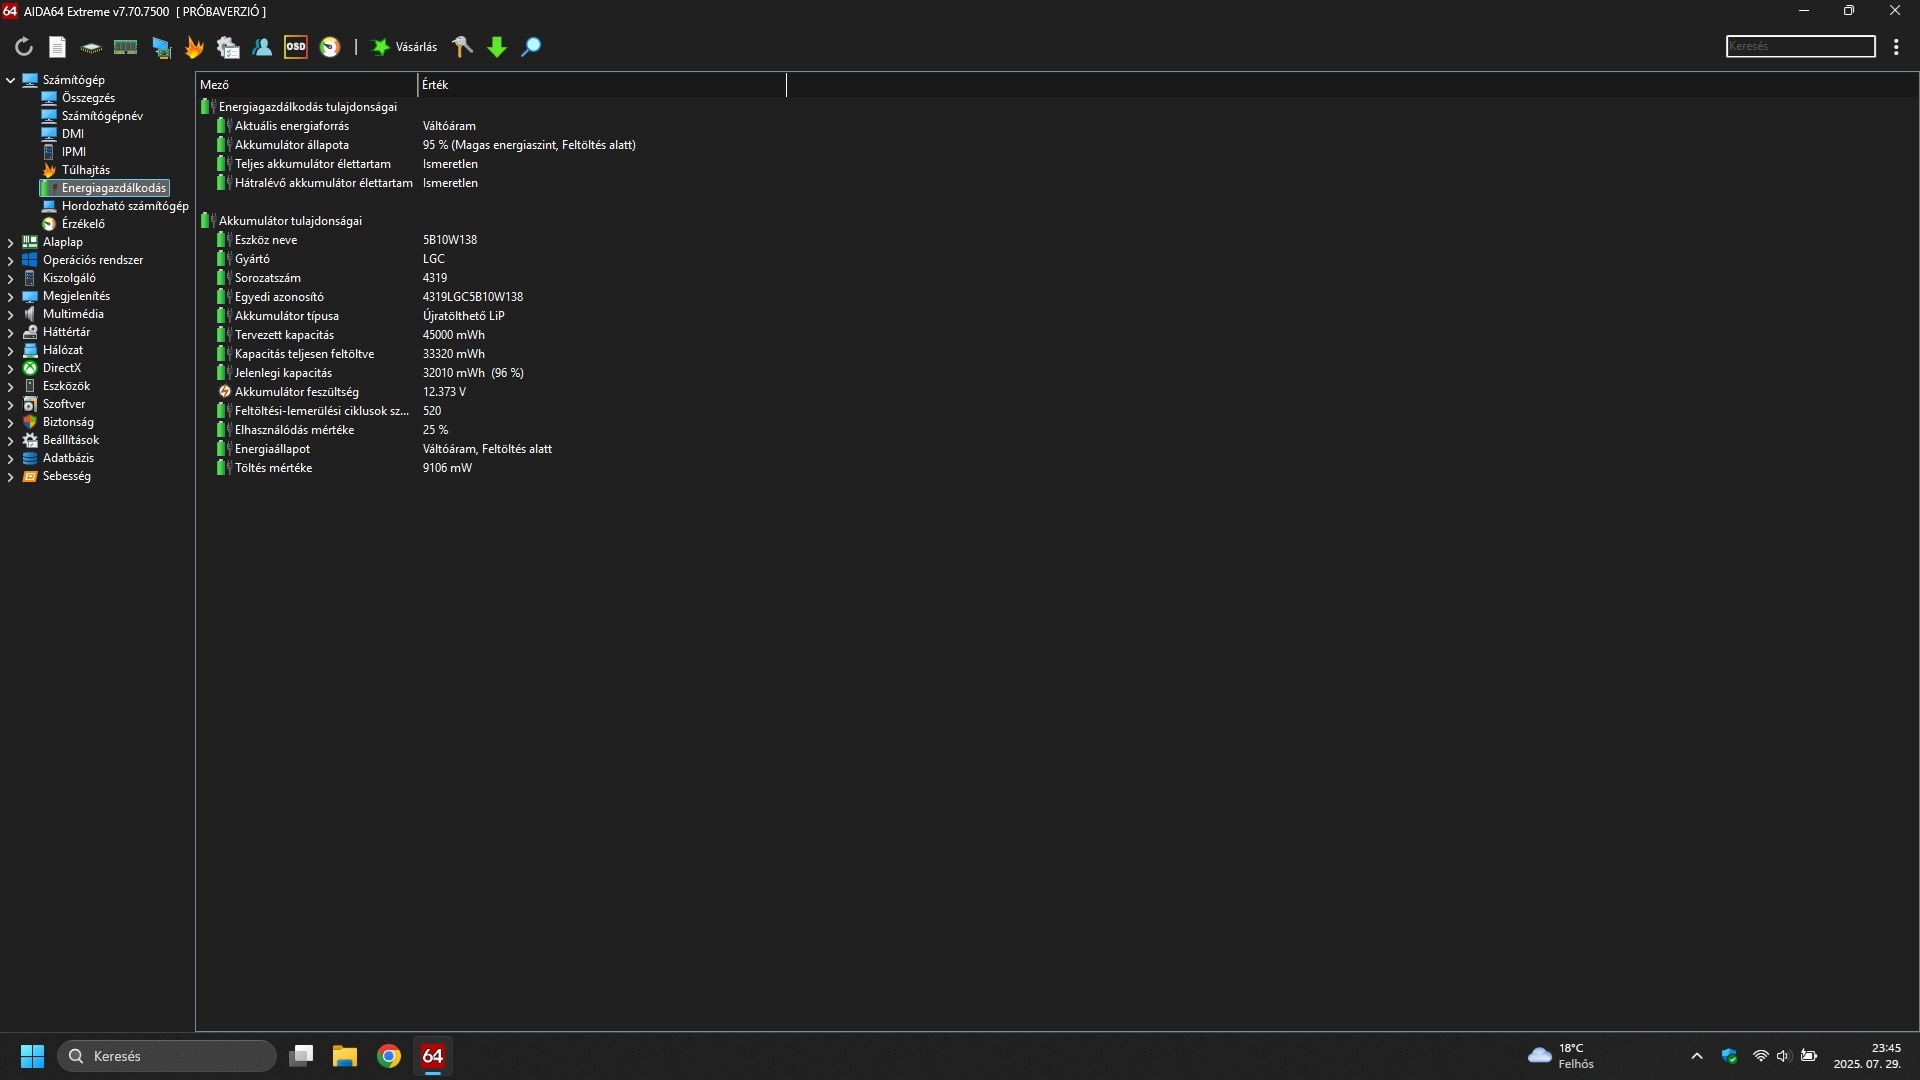Image resolution: width=1920 pixels, height=1080 pixels.
Task: Open the weather widget showing 18°C
Action: [1562, 1056]
